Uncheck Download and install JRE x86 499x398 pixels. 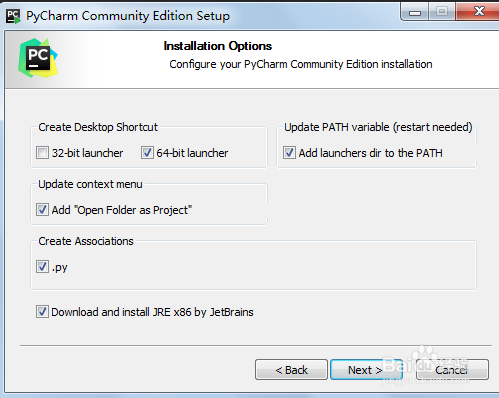[42, 312]
